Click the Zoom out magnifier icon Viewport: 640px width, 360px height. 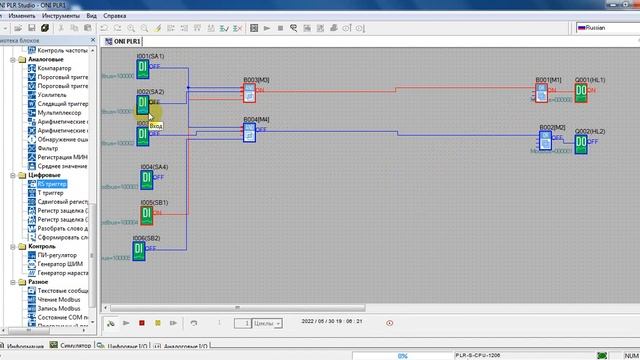coord(144,28)
